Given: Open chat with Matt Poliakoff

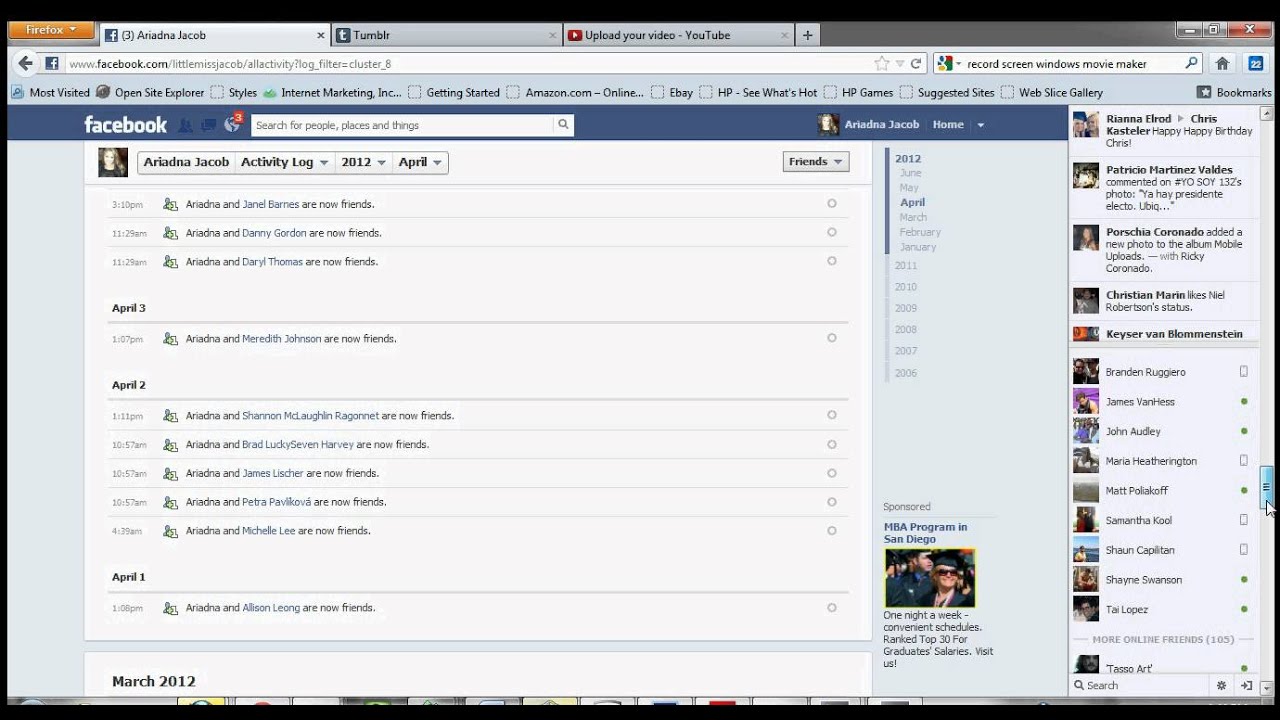Looking at the screenshot, I should [1163, 491].
